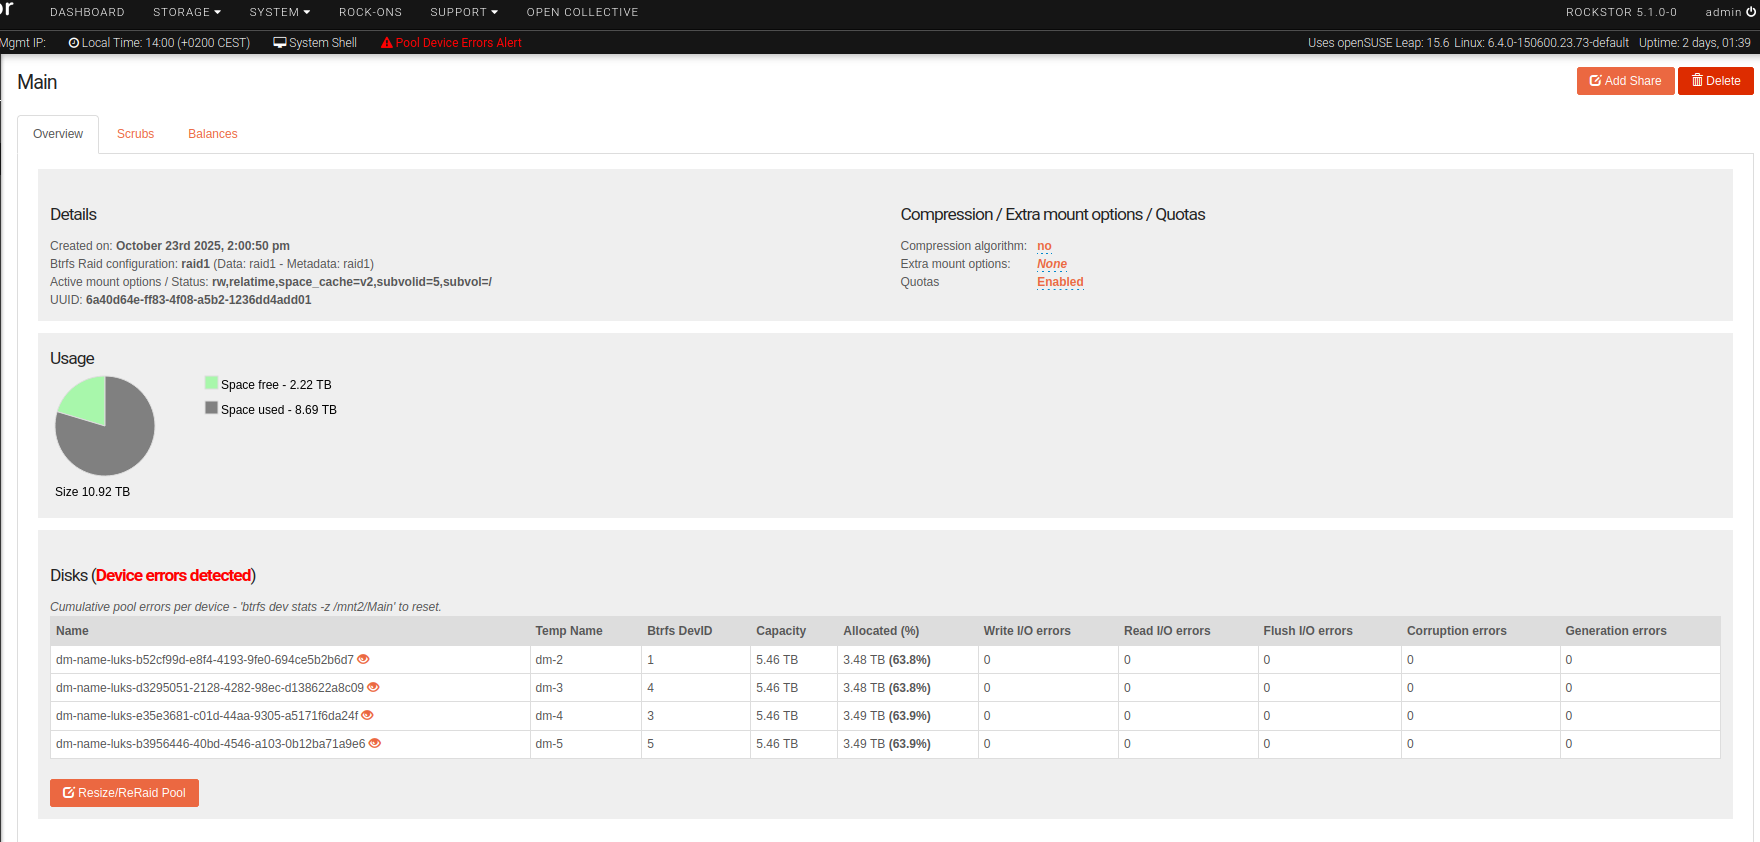
Task: Click the Local Time clock icon
Action: tap(74, 43)
